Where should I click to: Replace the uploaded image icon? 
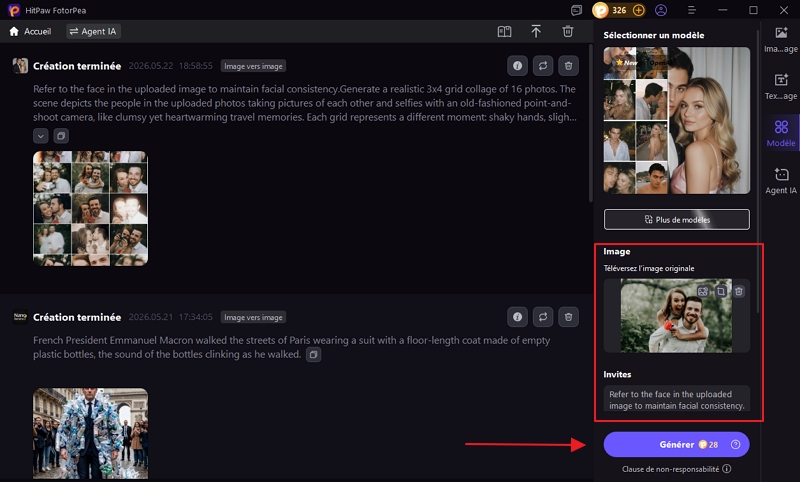click(703, 292)
